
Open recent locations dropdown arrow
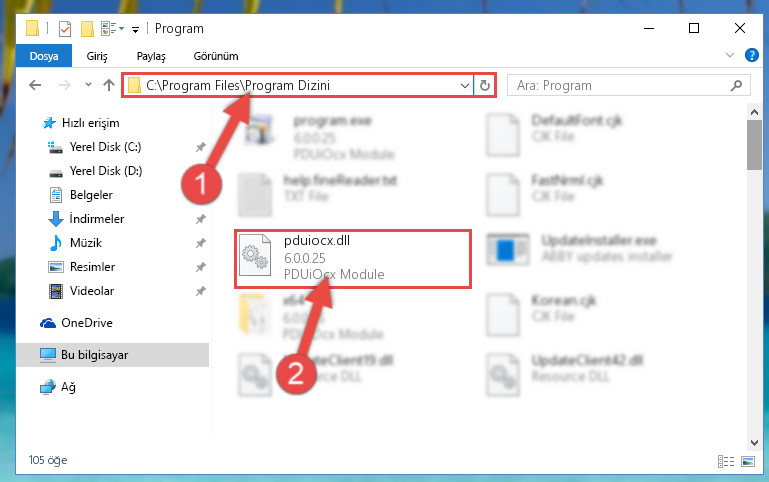pyautogui.click(x=88, y=85)
